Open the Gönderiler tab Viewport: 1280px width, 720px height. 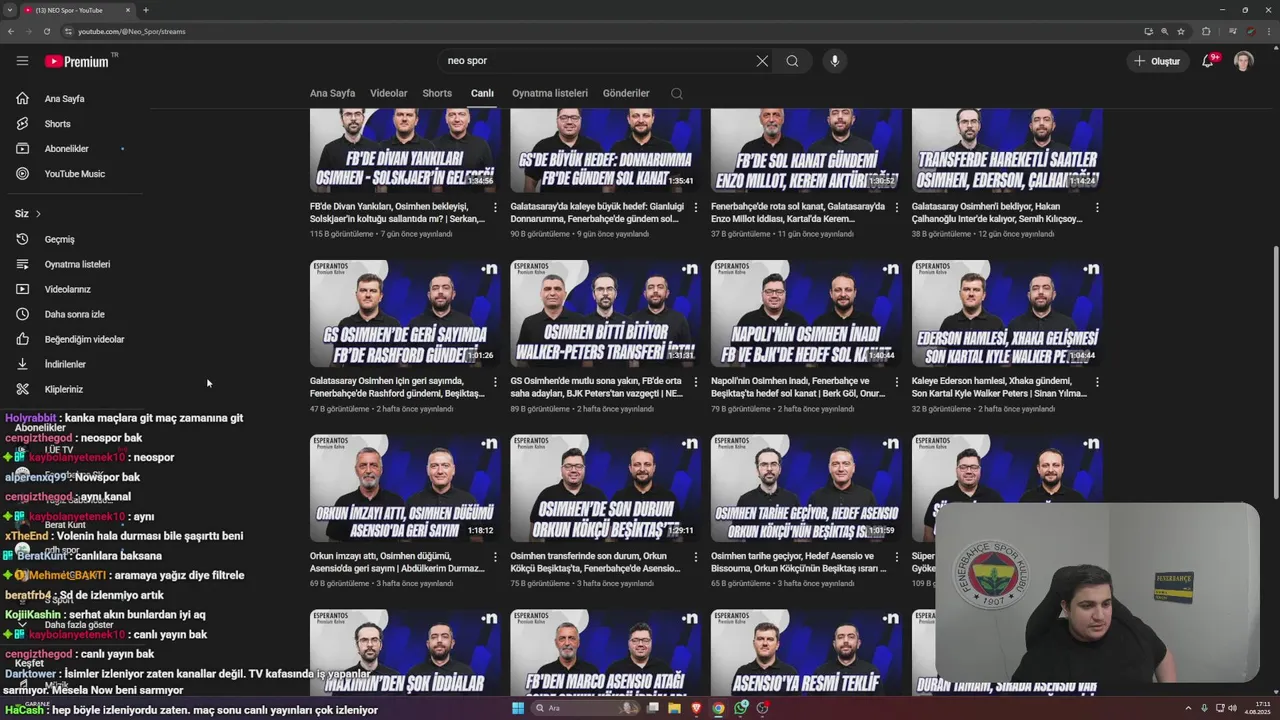(626, 93)
